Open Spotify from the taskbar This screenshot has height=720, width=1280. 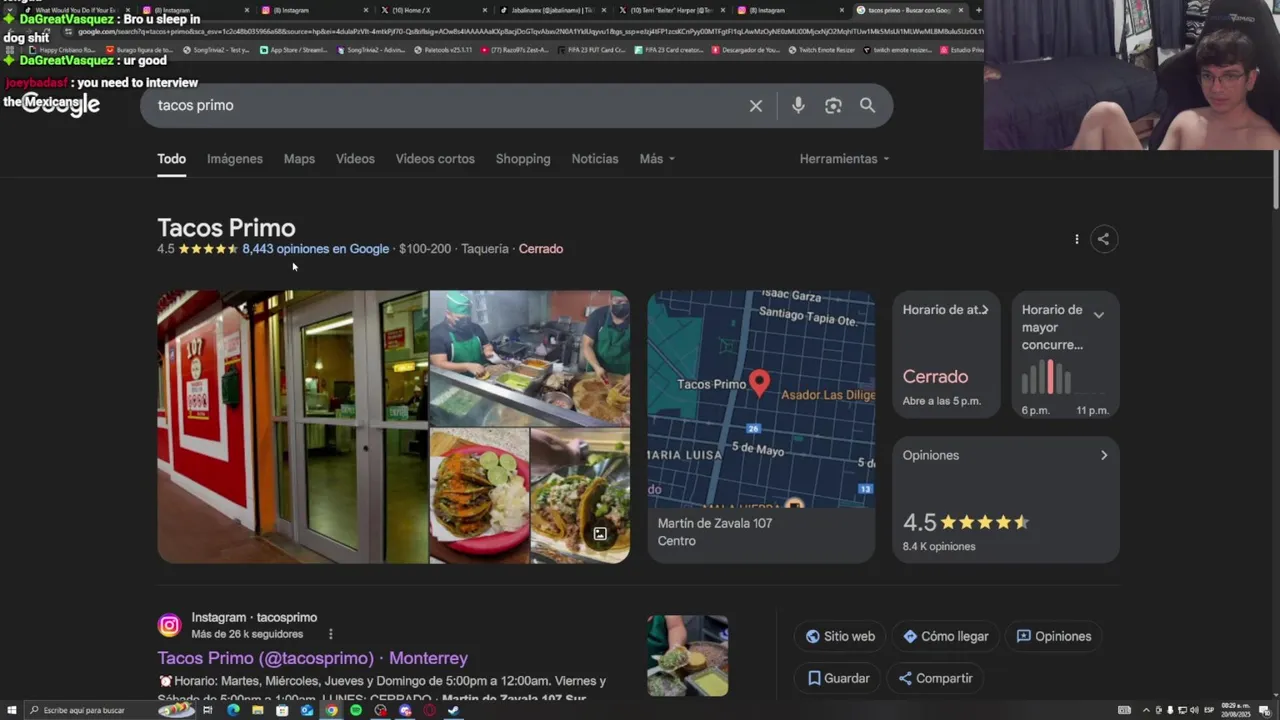pyautogui.click(x=356, y=710)
